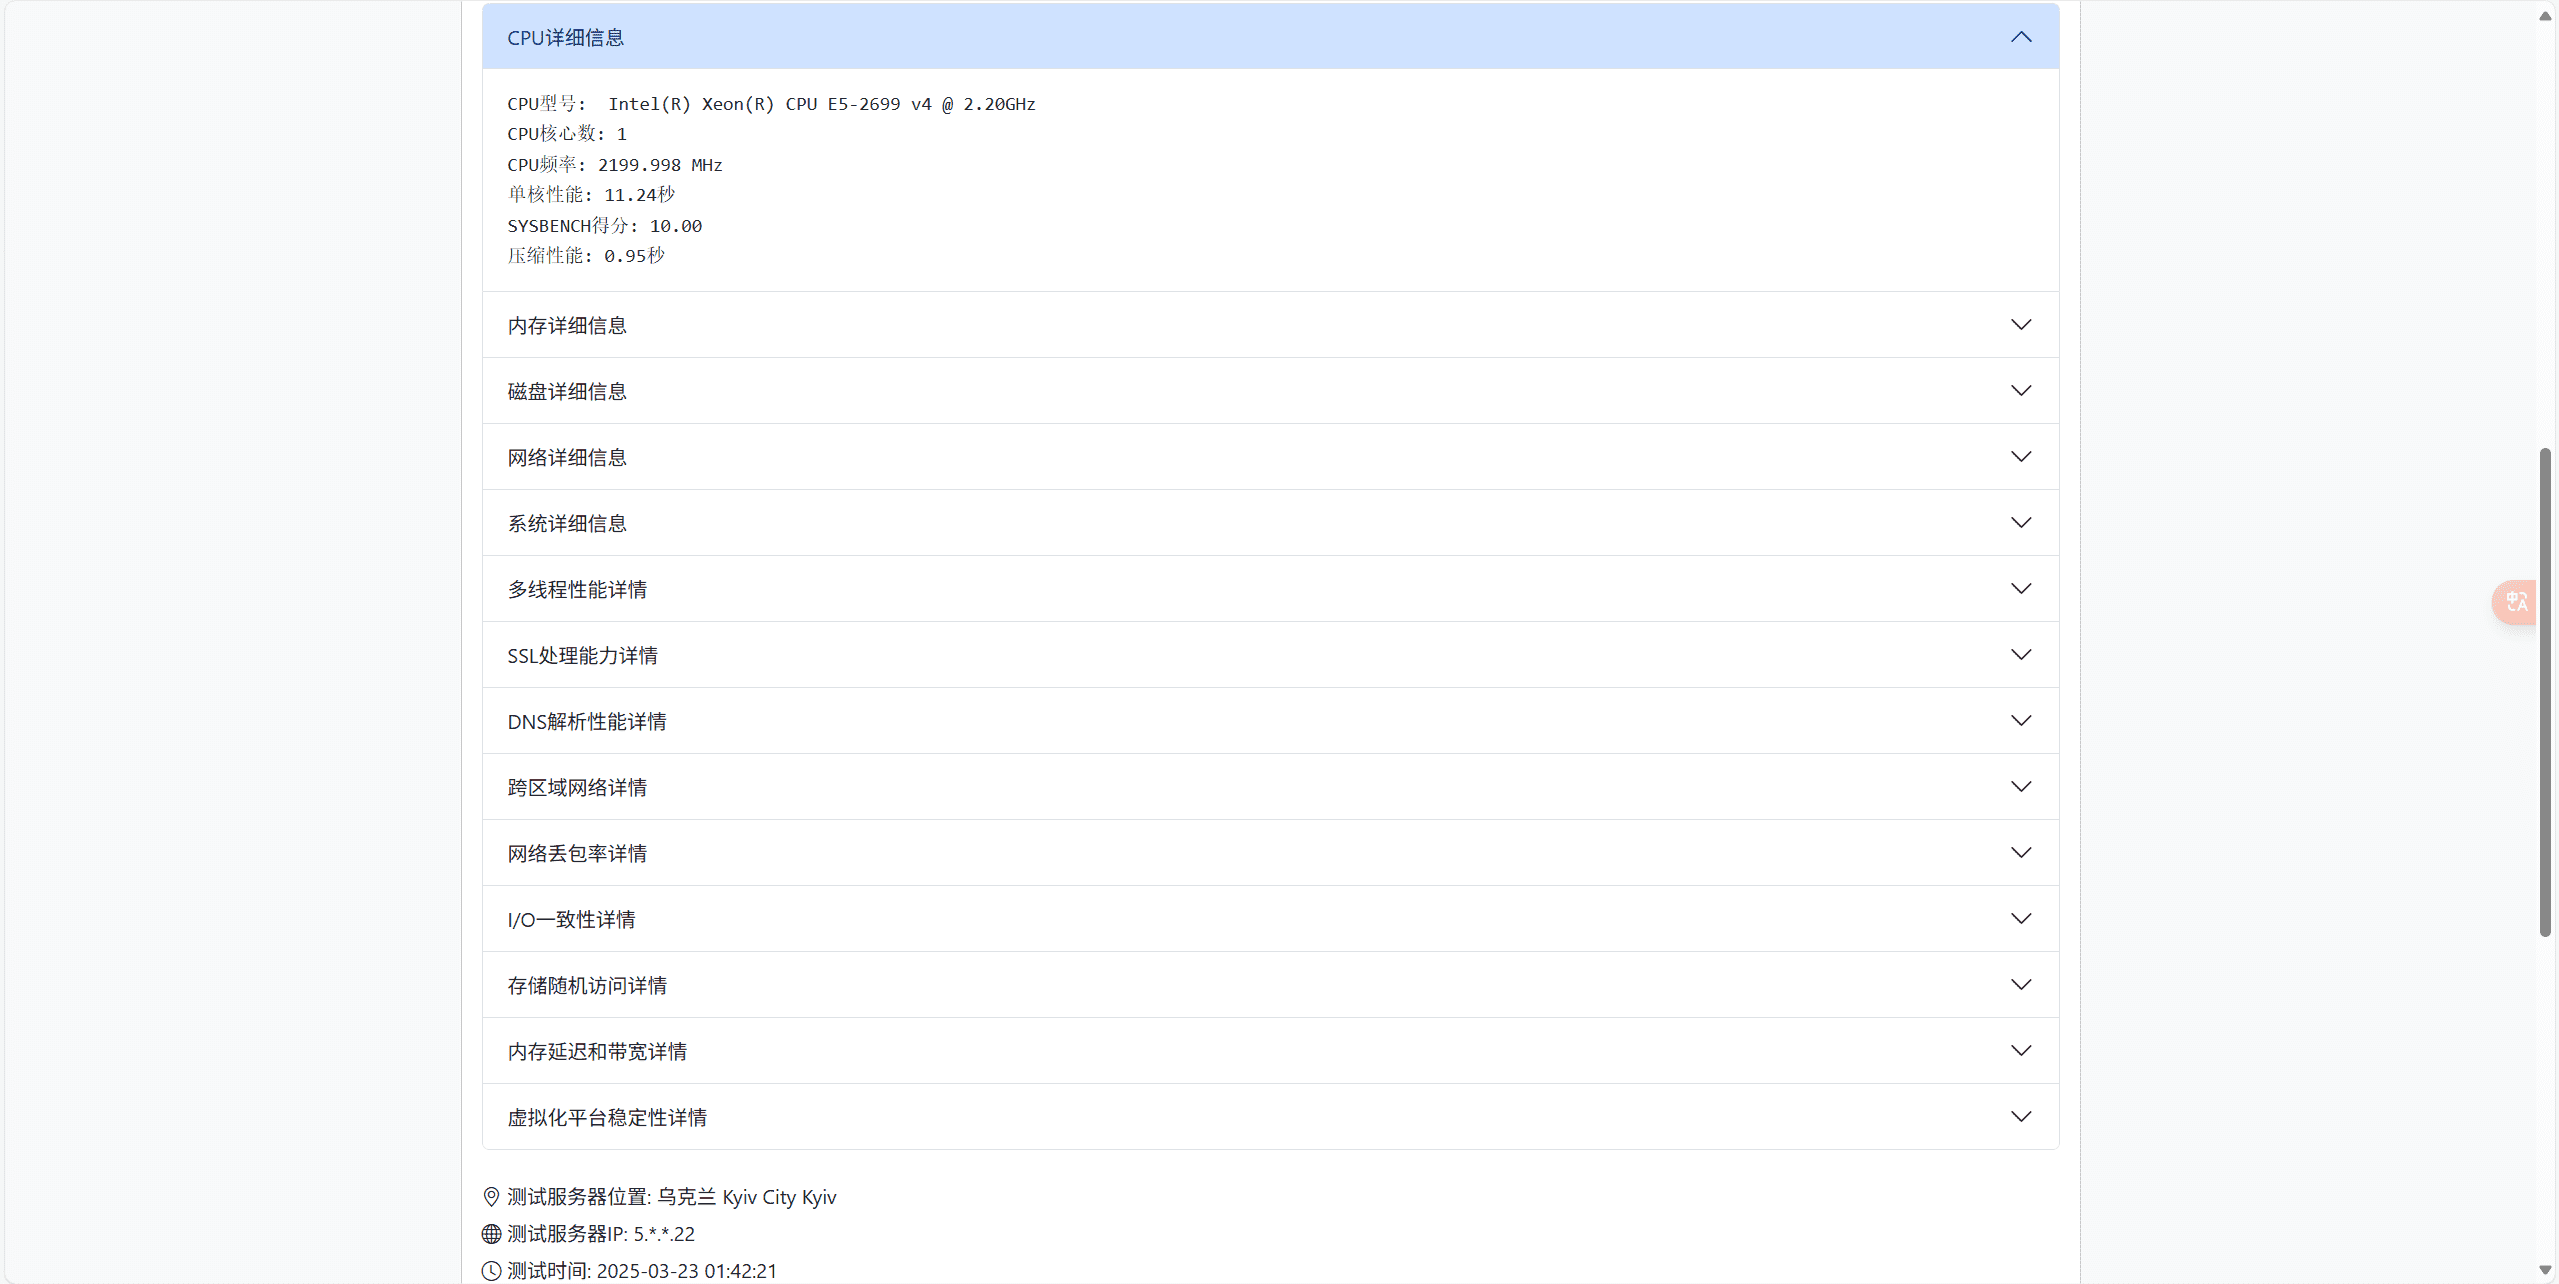
Task: Expand the SSL处理能力详情 chevron
Action: pos(2021,655)
